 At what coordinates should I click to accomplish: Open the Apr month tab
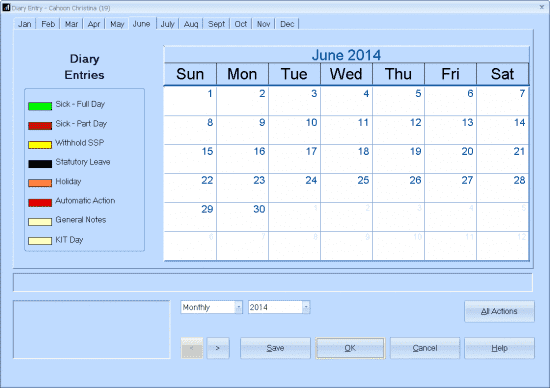tap(94, 24)
